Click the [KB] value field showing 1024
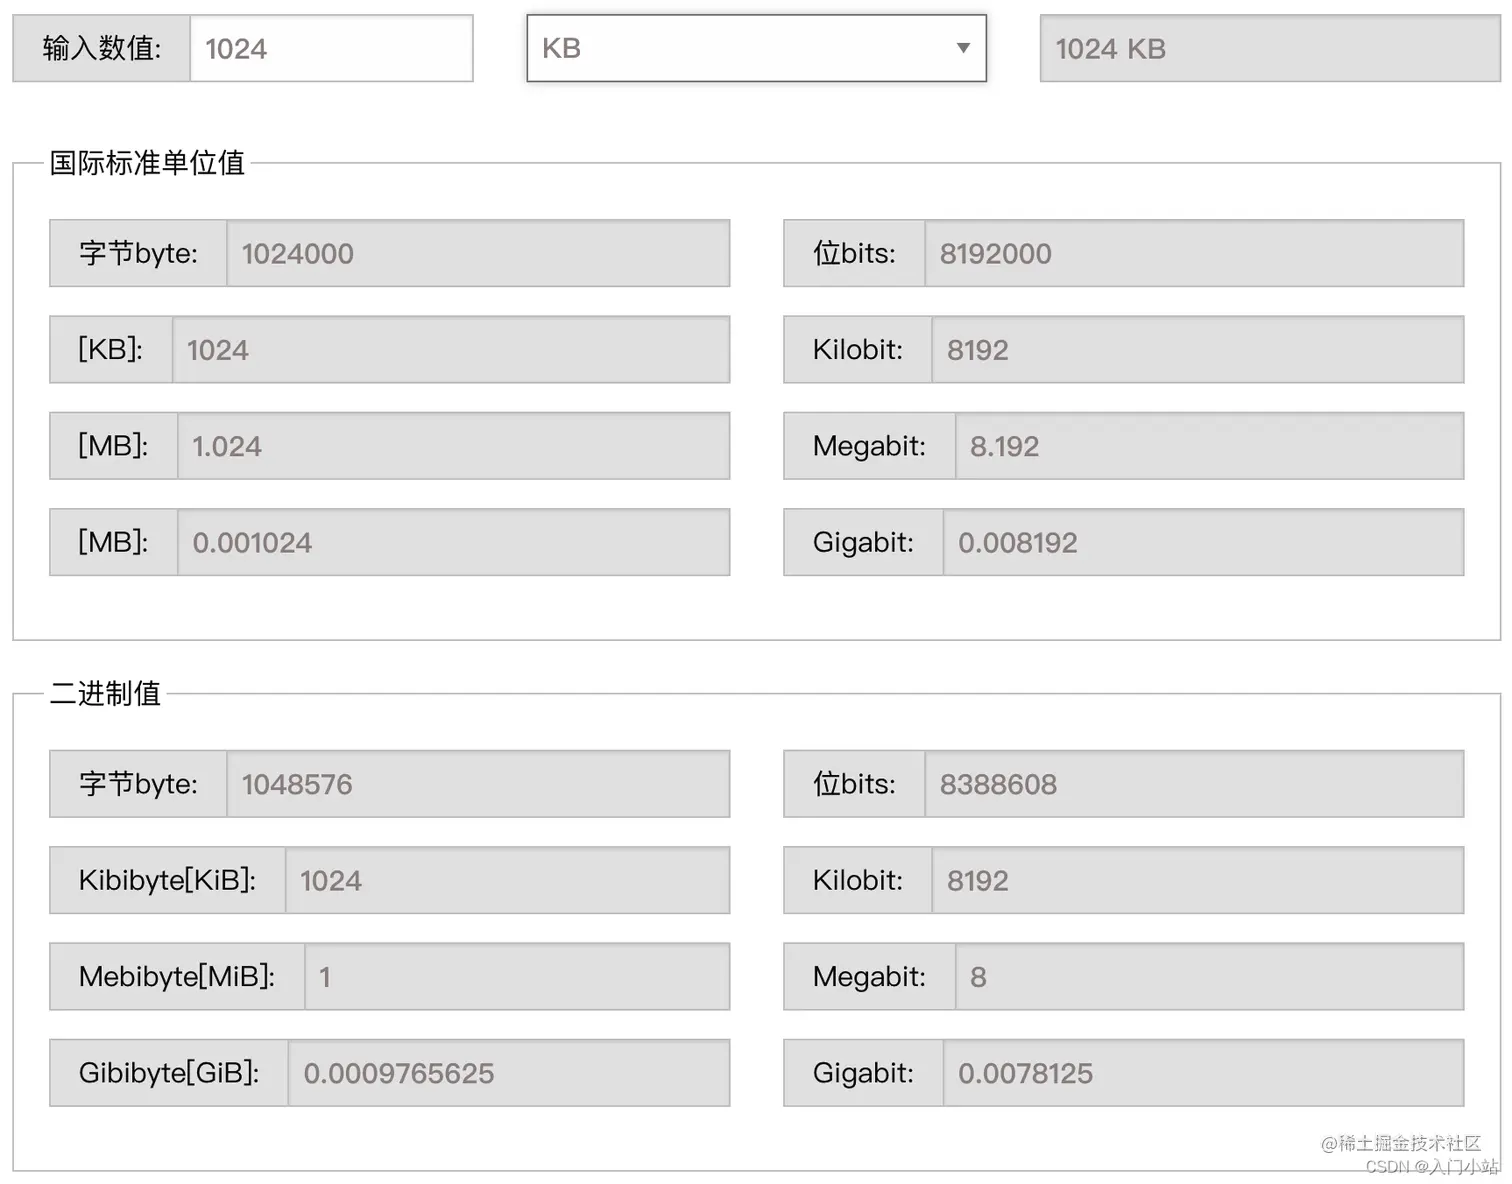The width and height of the screenshot is (1512, 1184). tap(451, 350)
